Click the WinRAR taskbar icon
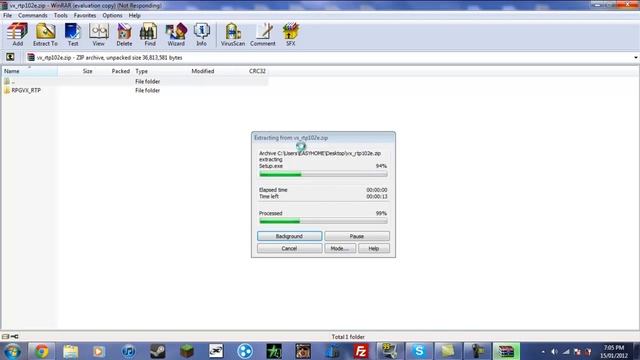The width and height of the screenshot is (640, 360). tap(506, 351)
